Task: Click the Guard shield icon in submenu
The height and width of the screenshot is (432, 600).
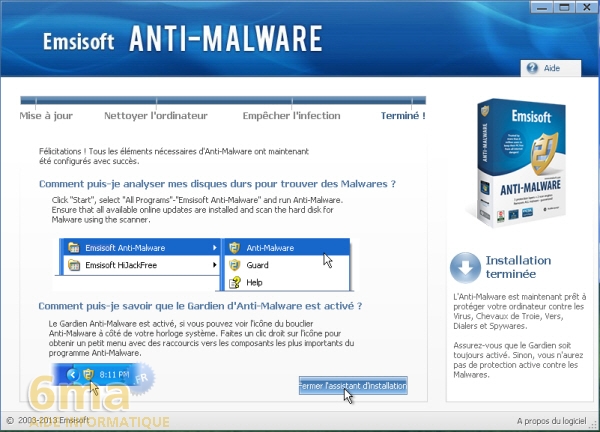Action: point(234,265)
